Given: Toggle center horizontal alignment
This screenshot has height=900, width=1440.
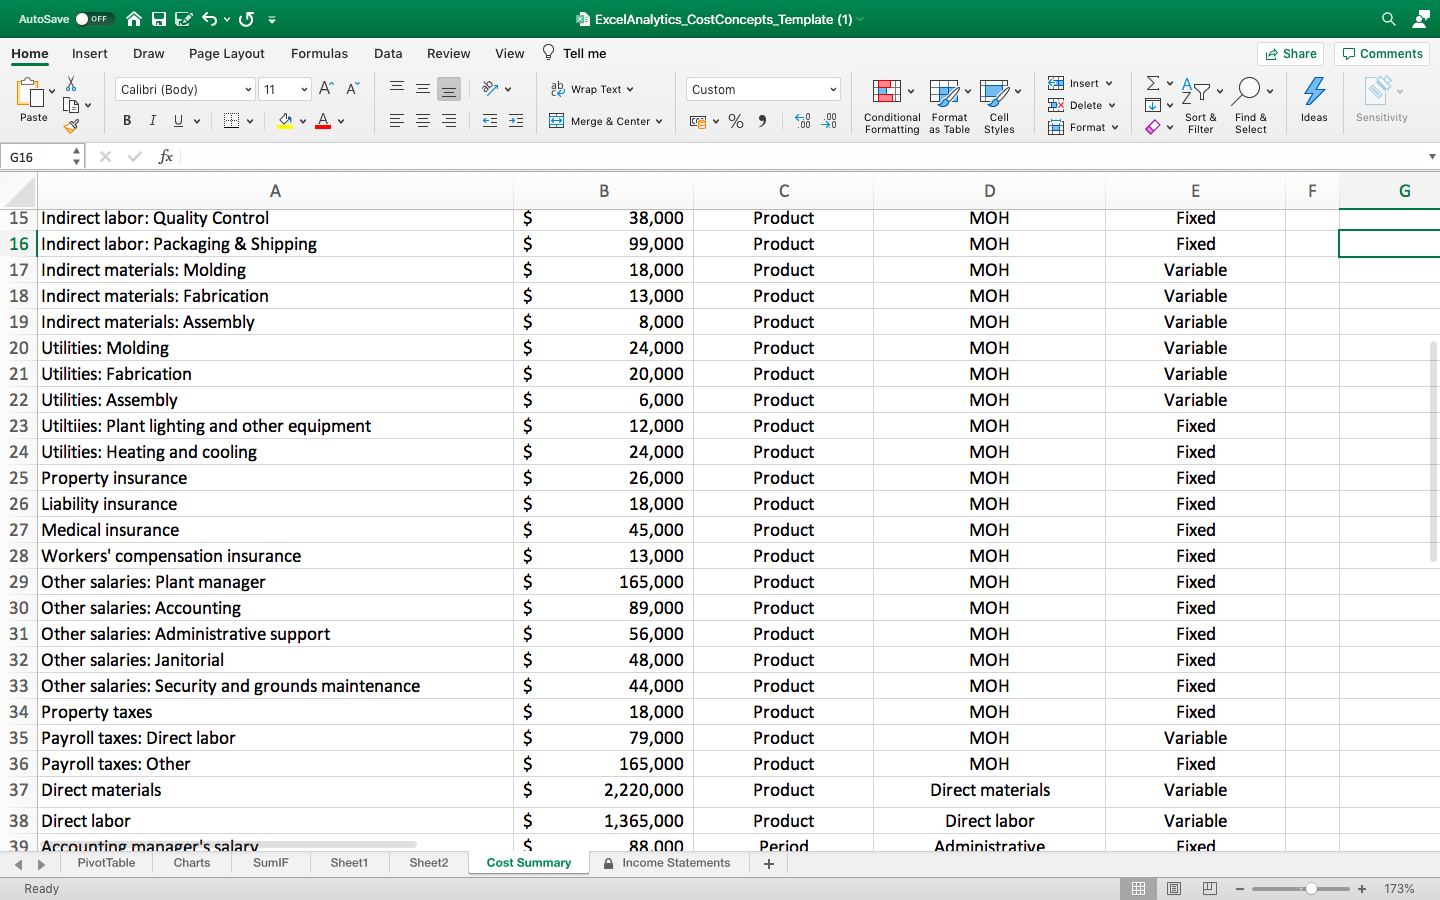Looking at the screenshot, I should click(423, 121).
